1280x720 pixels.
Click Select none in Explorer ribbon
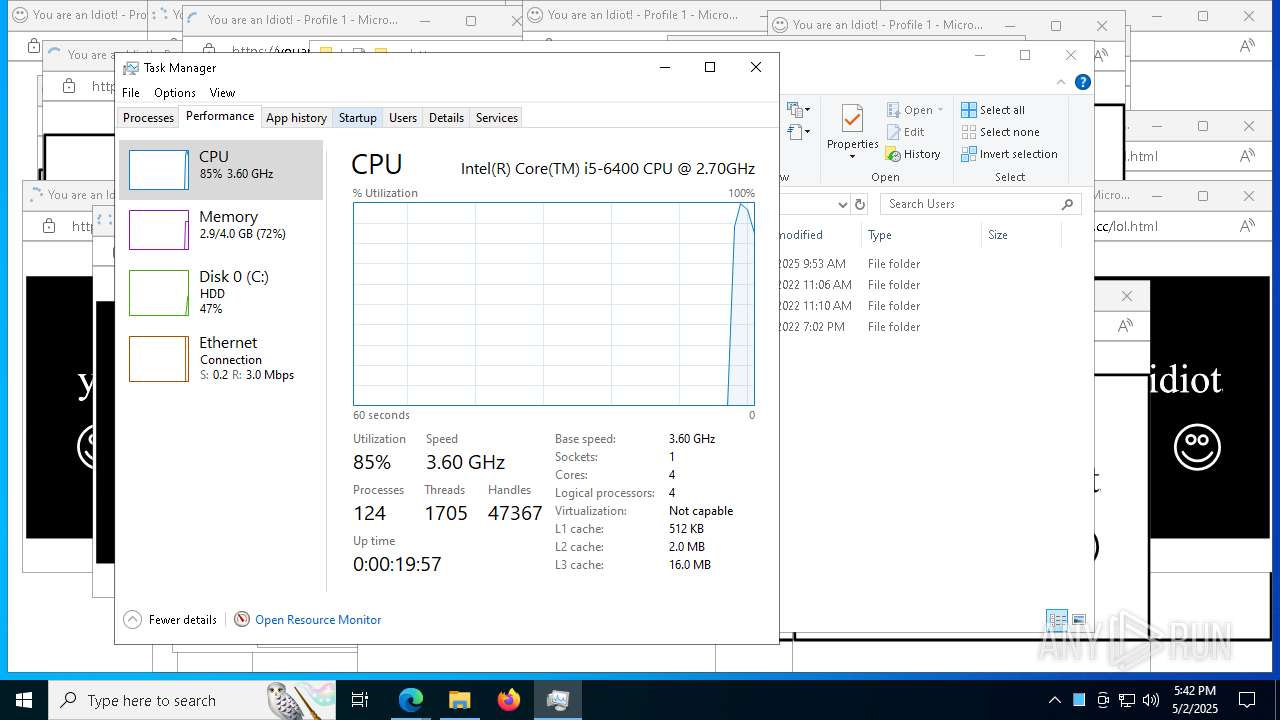(1000, 132)
